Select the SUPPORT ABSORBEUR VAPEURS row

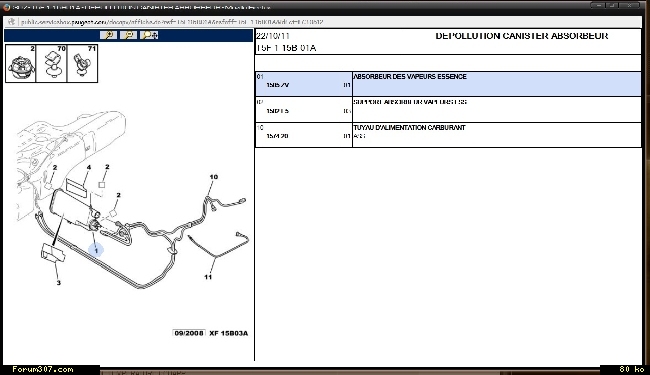pos(448,109)
